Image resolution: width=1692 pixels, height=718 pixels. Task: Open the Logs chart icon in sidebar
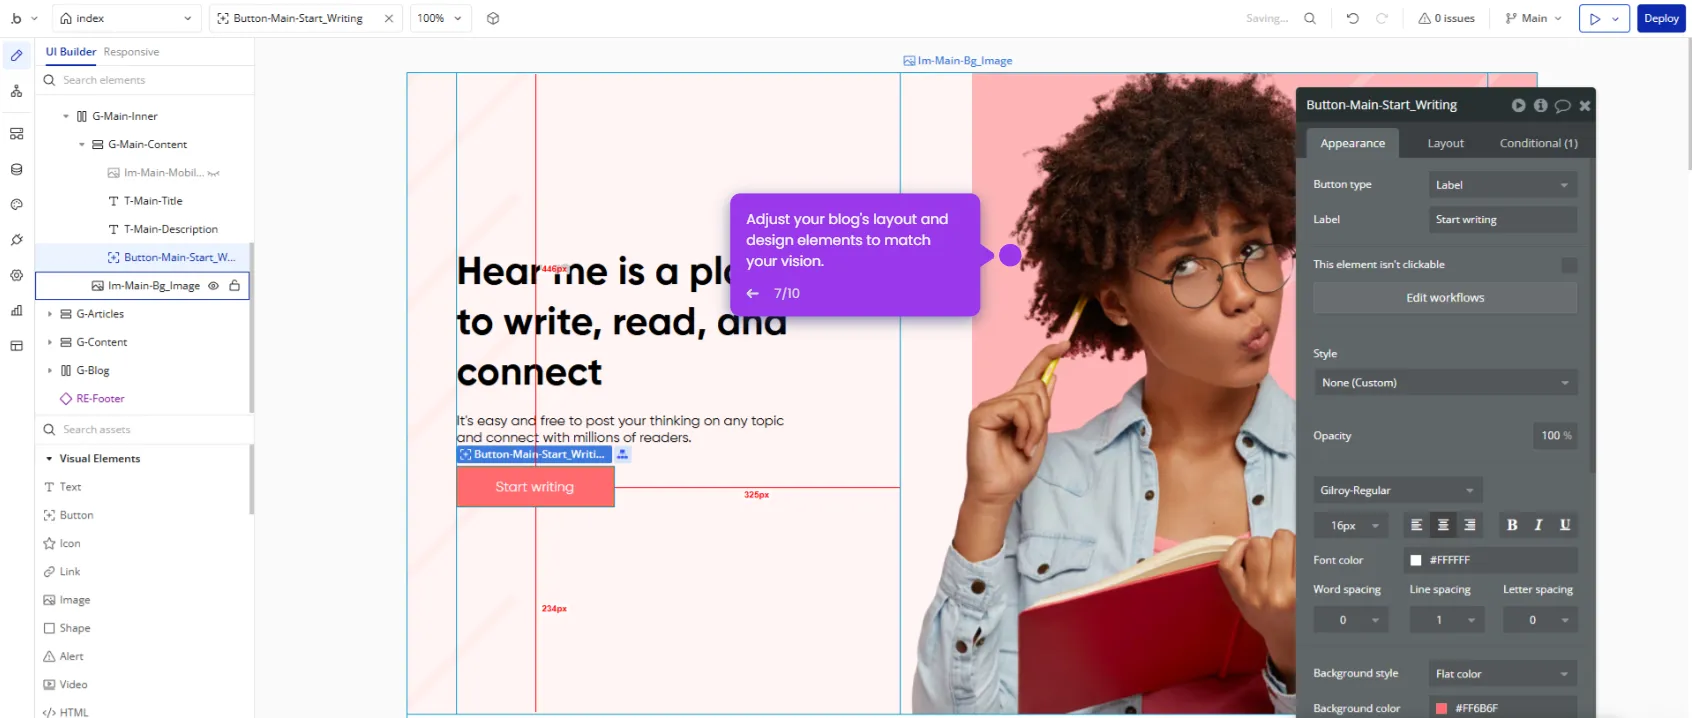coord(17,311)
